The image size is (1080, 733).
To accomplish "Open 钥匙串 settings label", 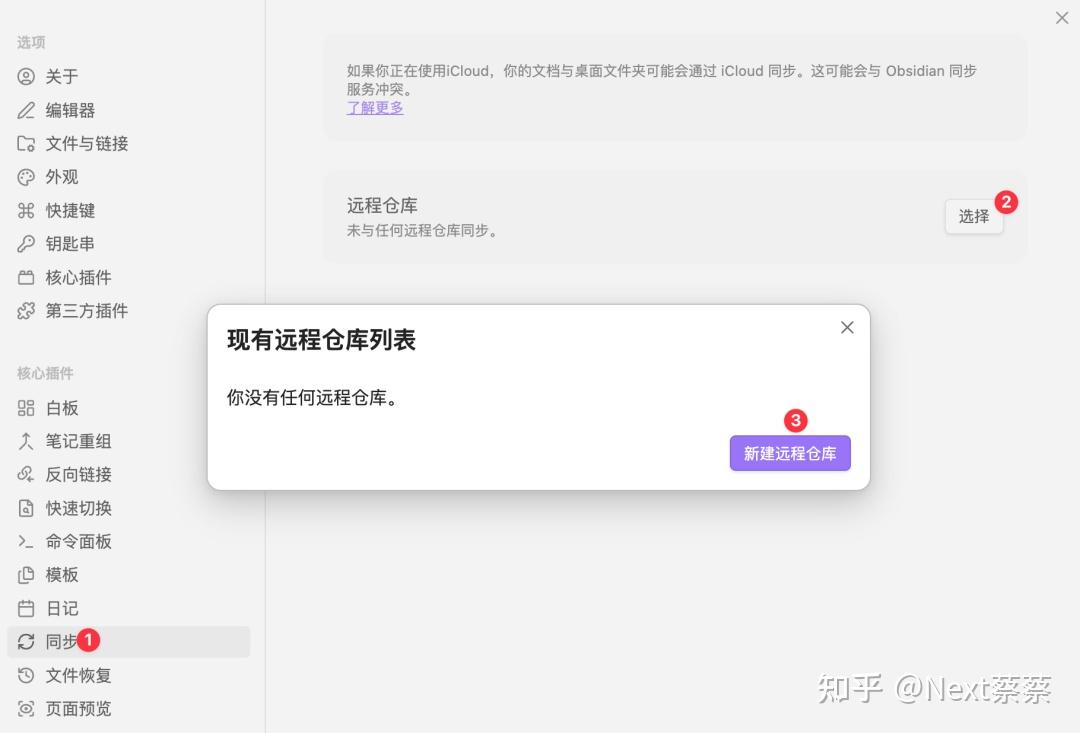I will pos(70,244).
